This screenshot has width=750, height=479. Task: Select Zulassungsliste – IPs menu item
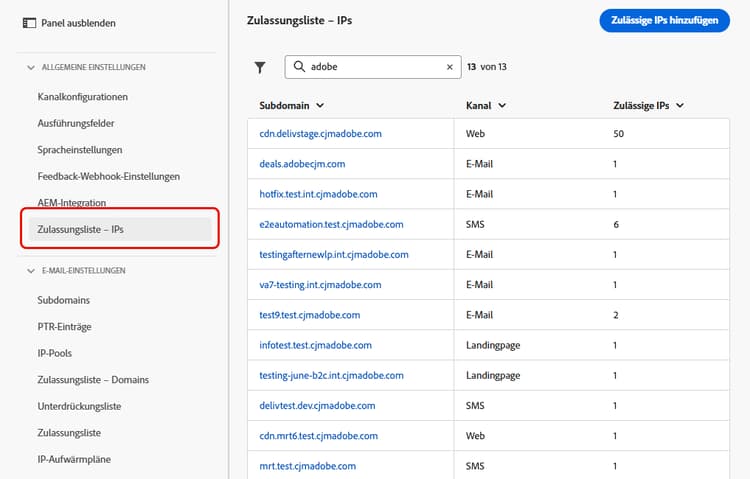point(120,229)
